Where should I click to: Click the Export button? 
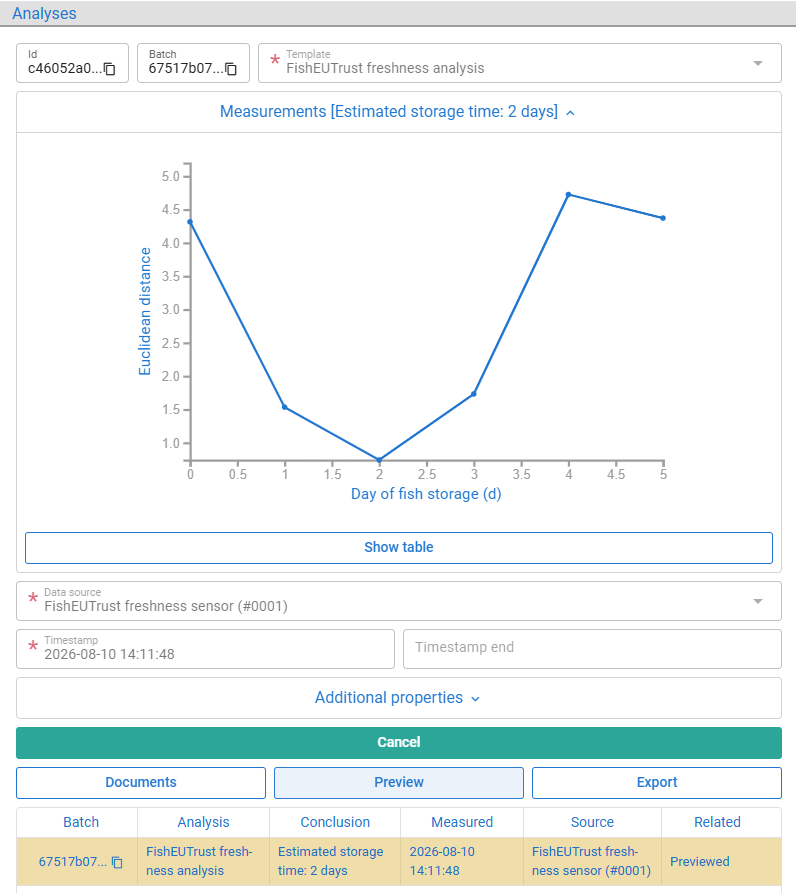coord(657,782)
